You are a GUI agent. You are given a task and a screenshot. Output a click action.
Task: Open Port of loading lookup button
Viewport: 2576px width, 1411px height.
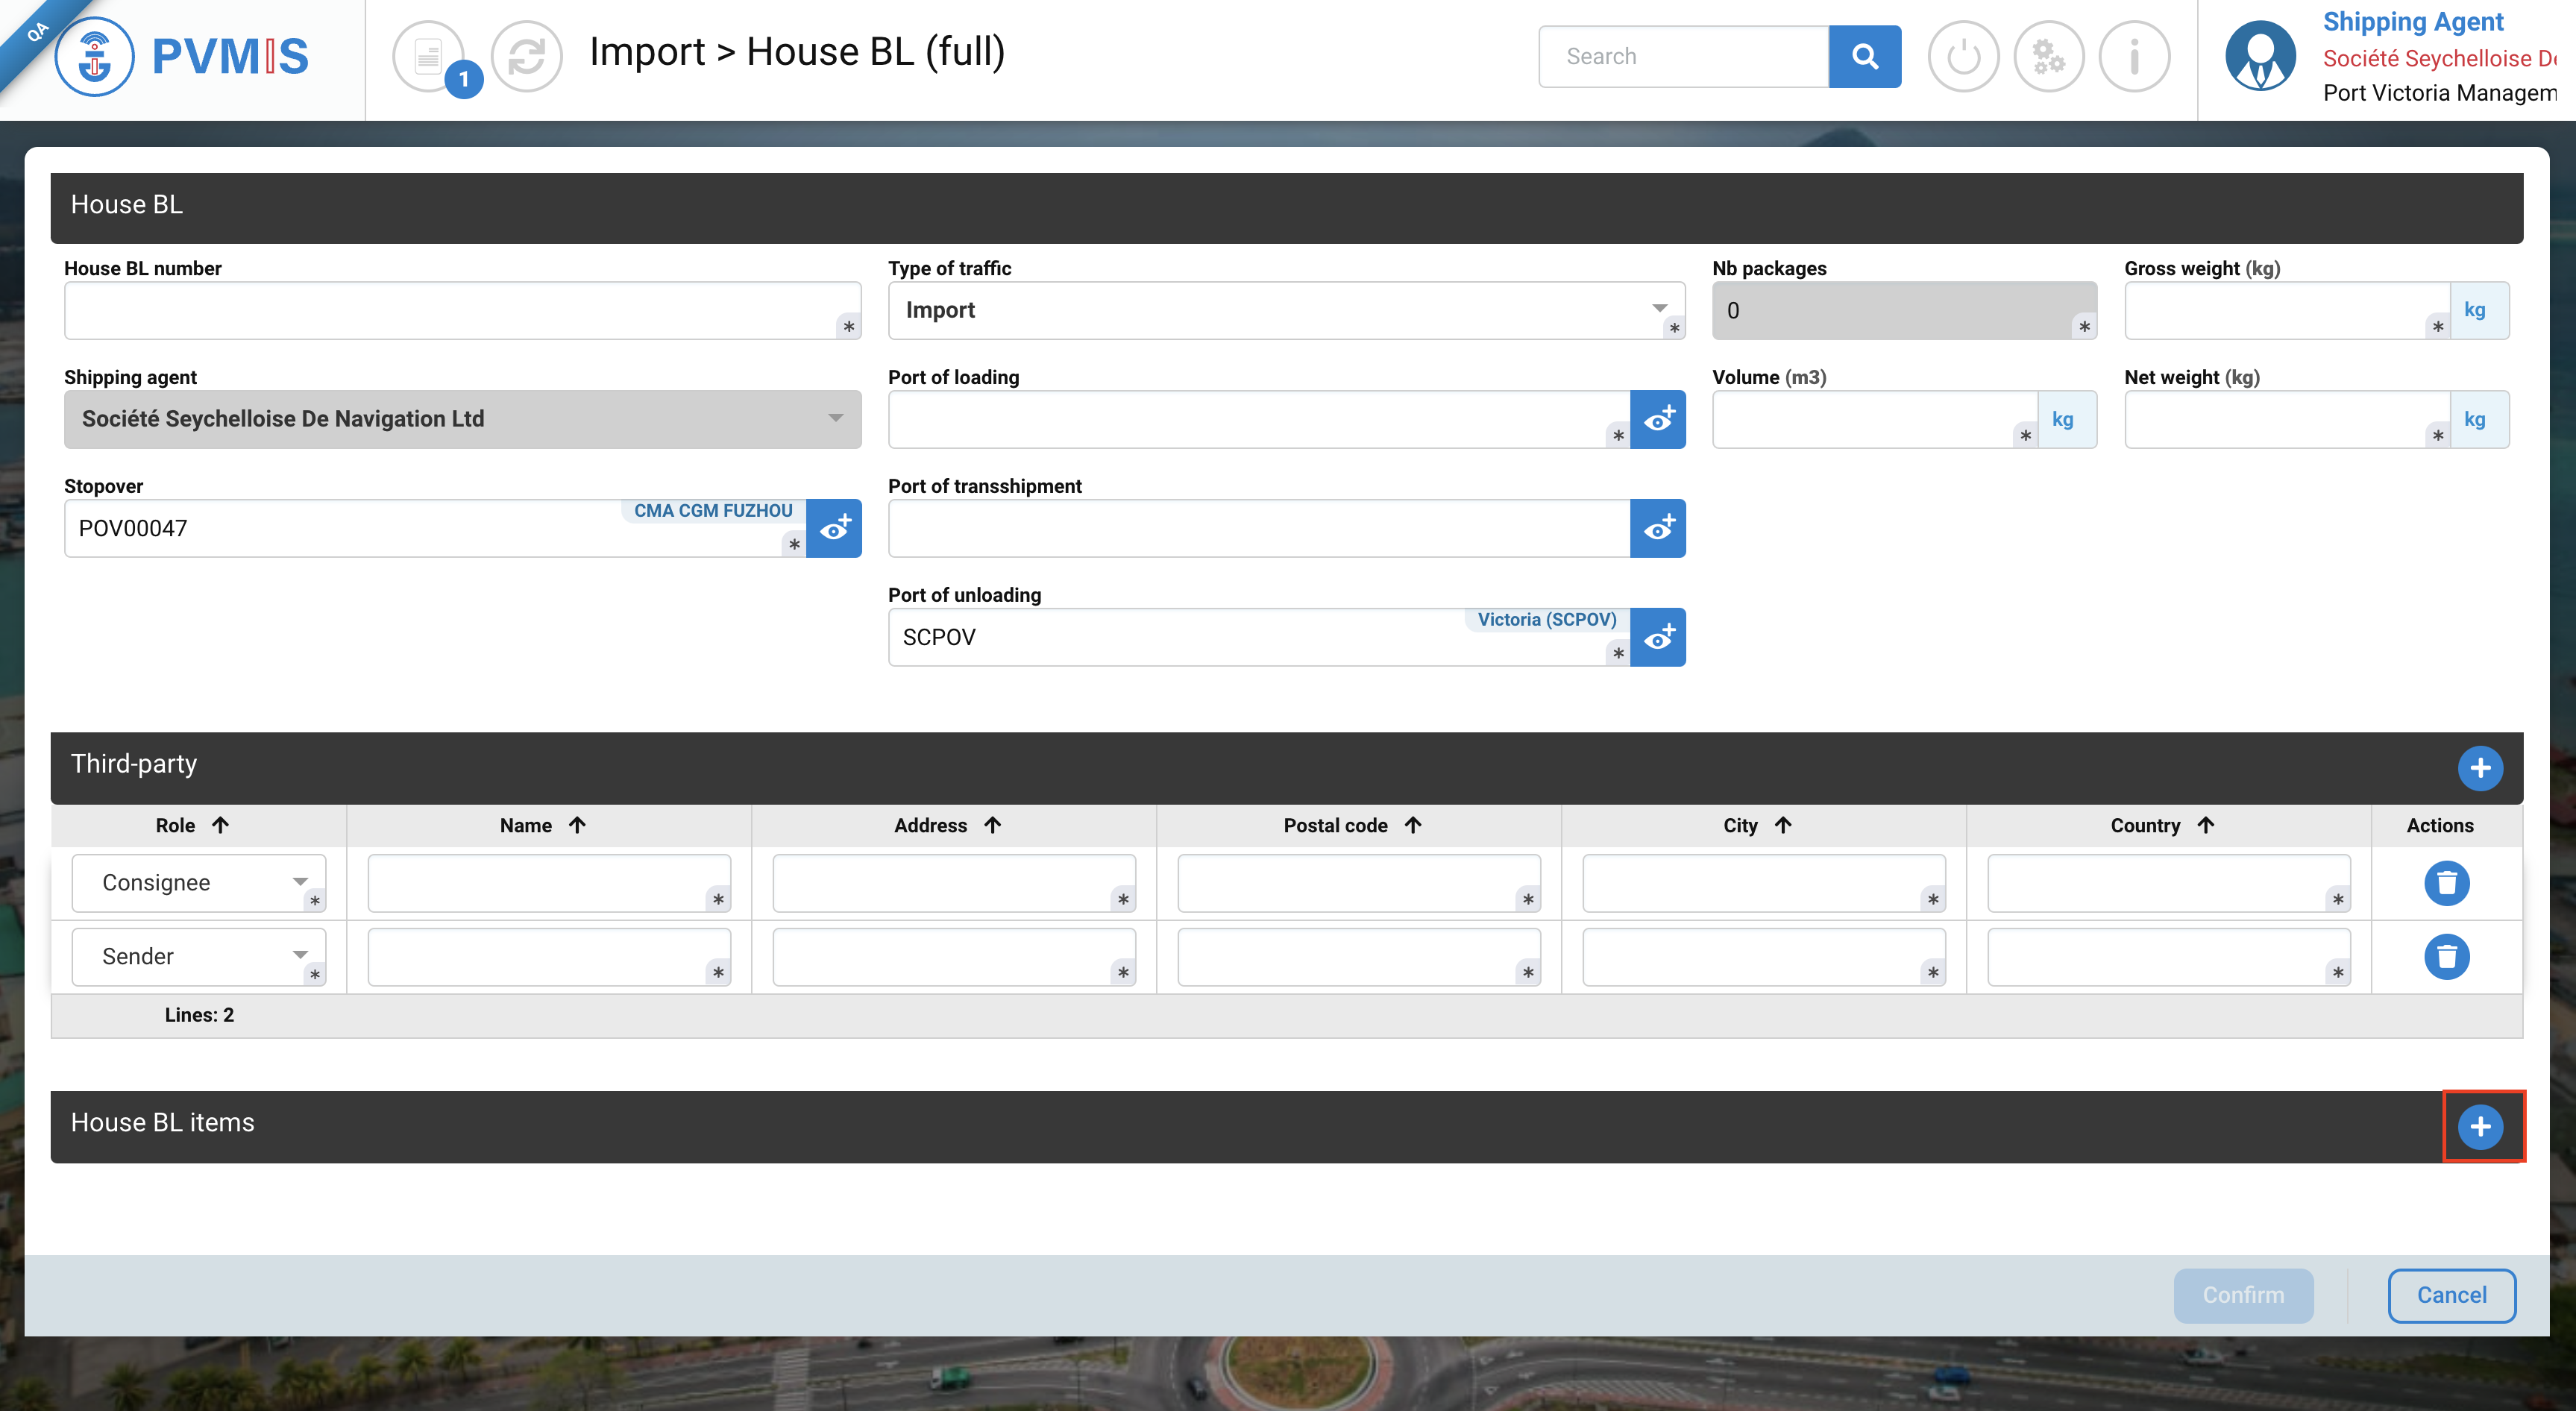click(x=1657, y=419)
